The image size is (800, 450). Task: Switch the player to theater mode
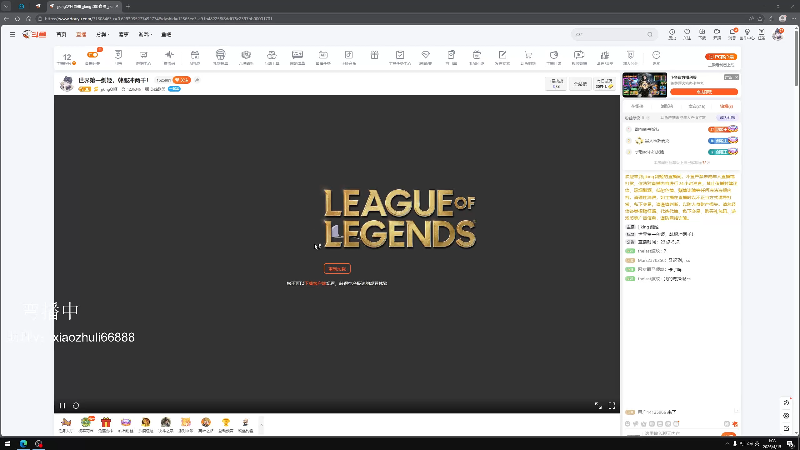point(598,406)
